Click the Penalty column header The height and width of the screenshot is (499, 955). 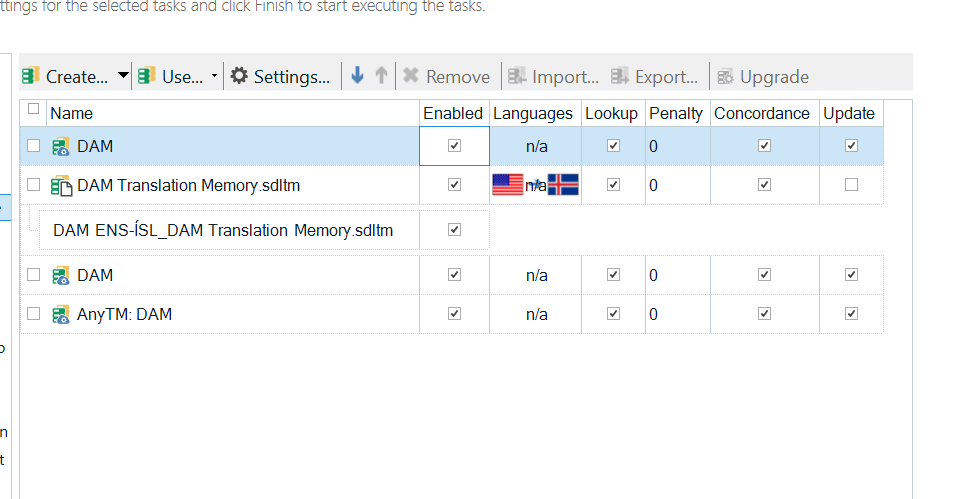coord(676,114)
